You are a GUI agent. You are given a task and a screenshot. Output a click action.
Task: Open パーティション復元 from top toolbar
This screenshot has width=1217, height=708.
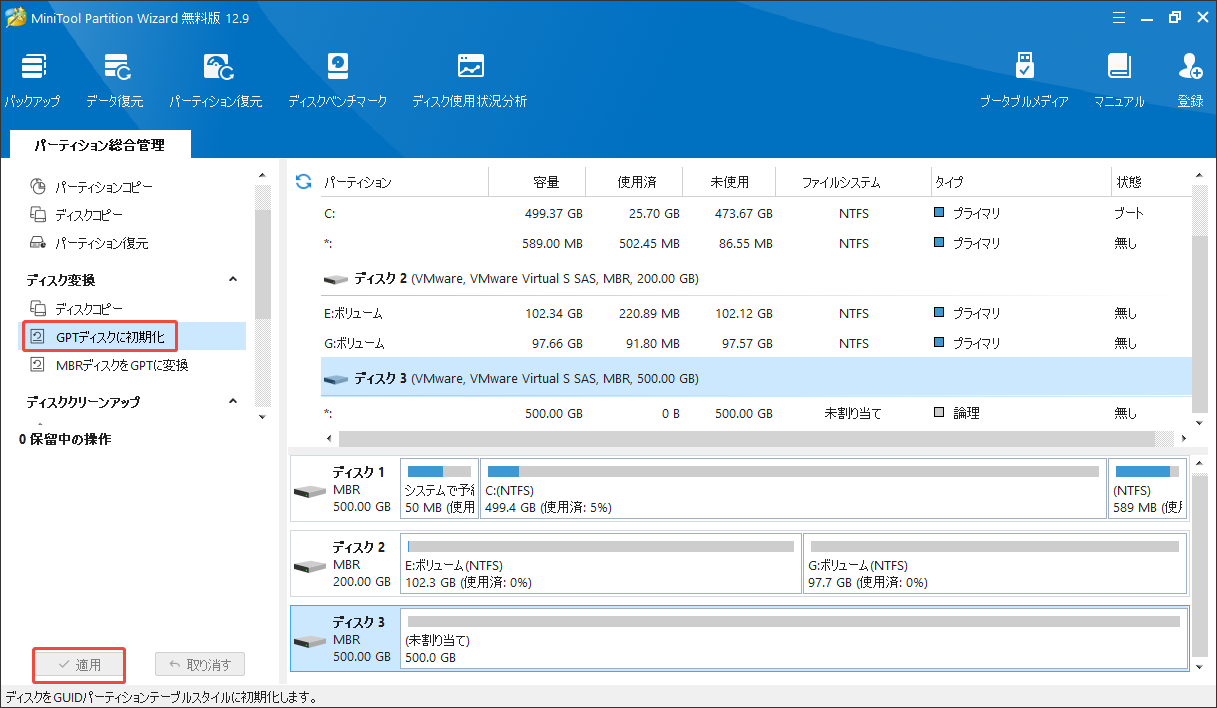pyautogui.click(x=215, y=81)
